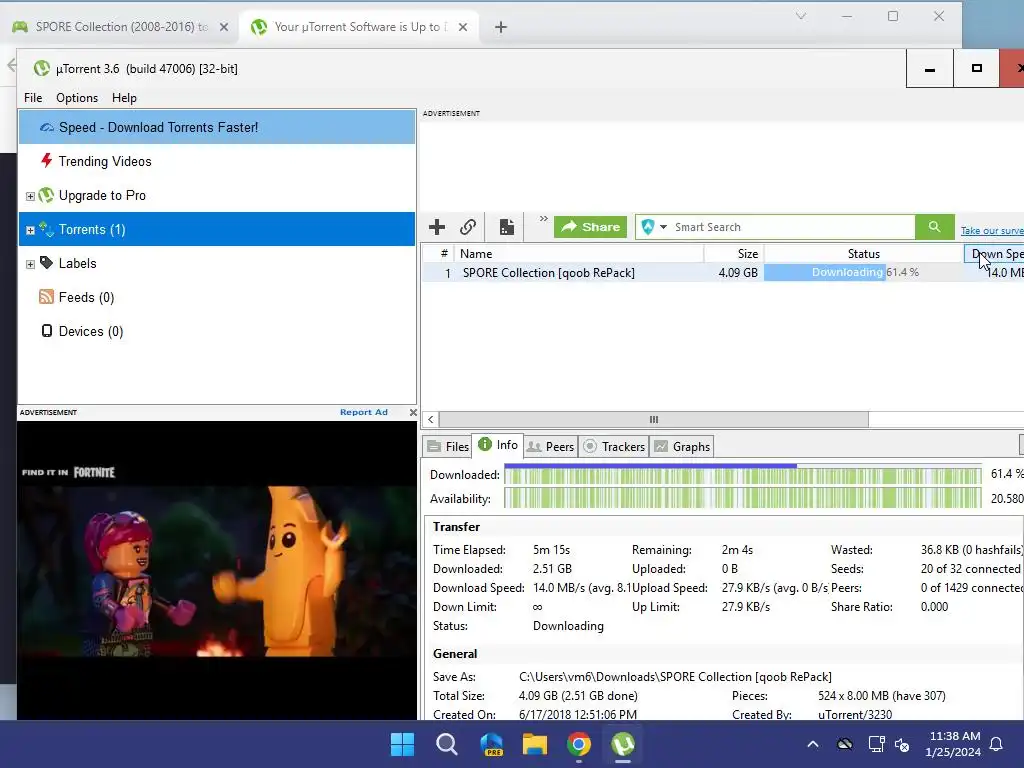Close the uTorrent Software browser tab
Screen dimensions: 1024x768
pos(463,27)
